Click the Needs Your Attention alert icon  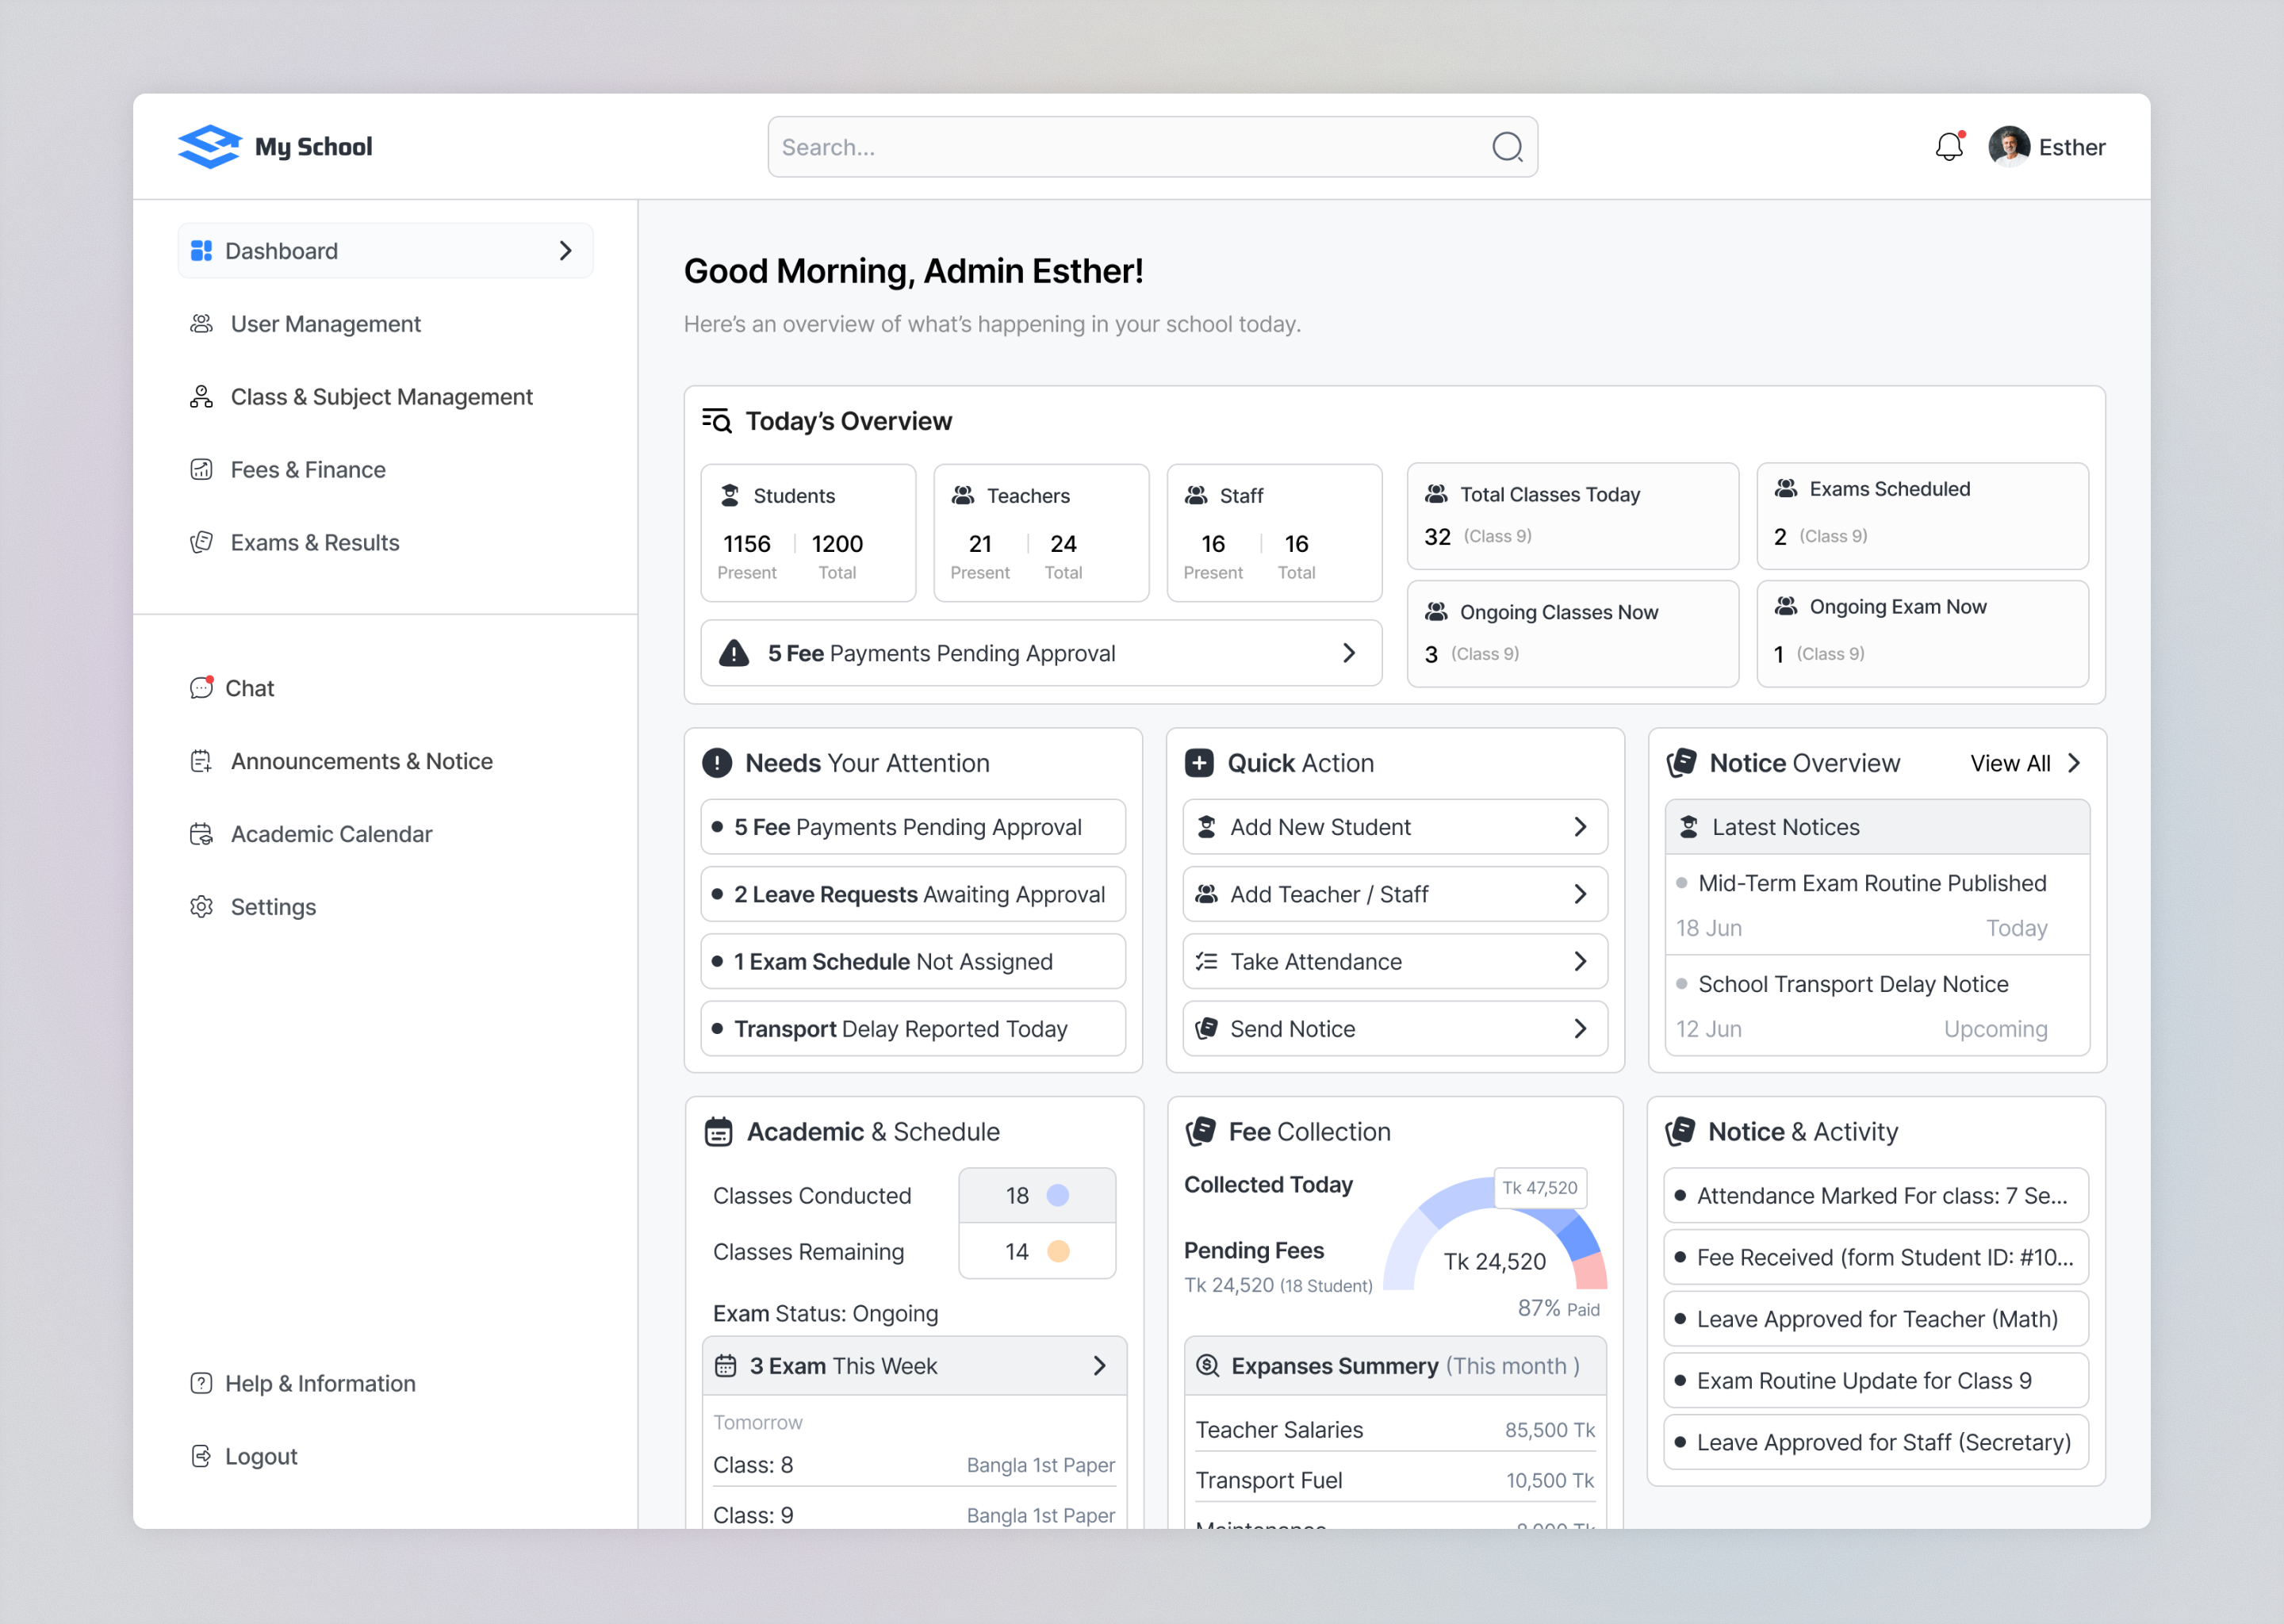(717, 763)
